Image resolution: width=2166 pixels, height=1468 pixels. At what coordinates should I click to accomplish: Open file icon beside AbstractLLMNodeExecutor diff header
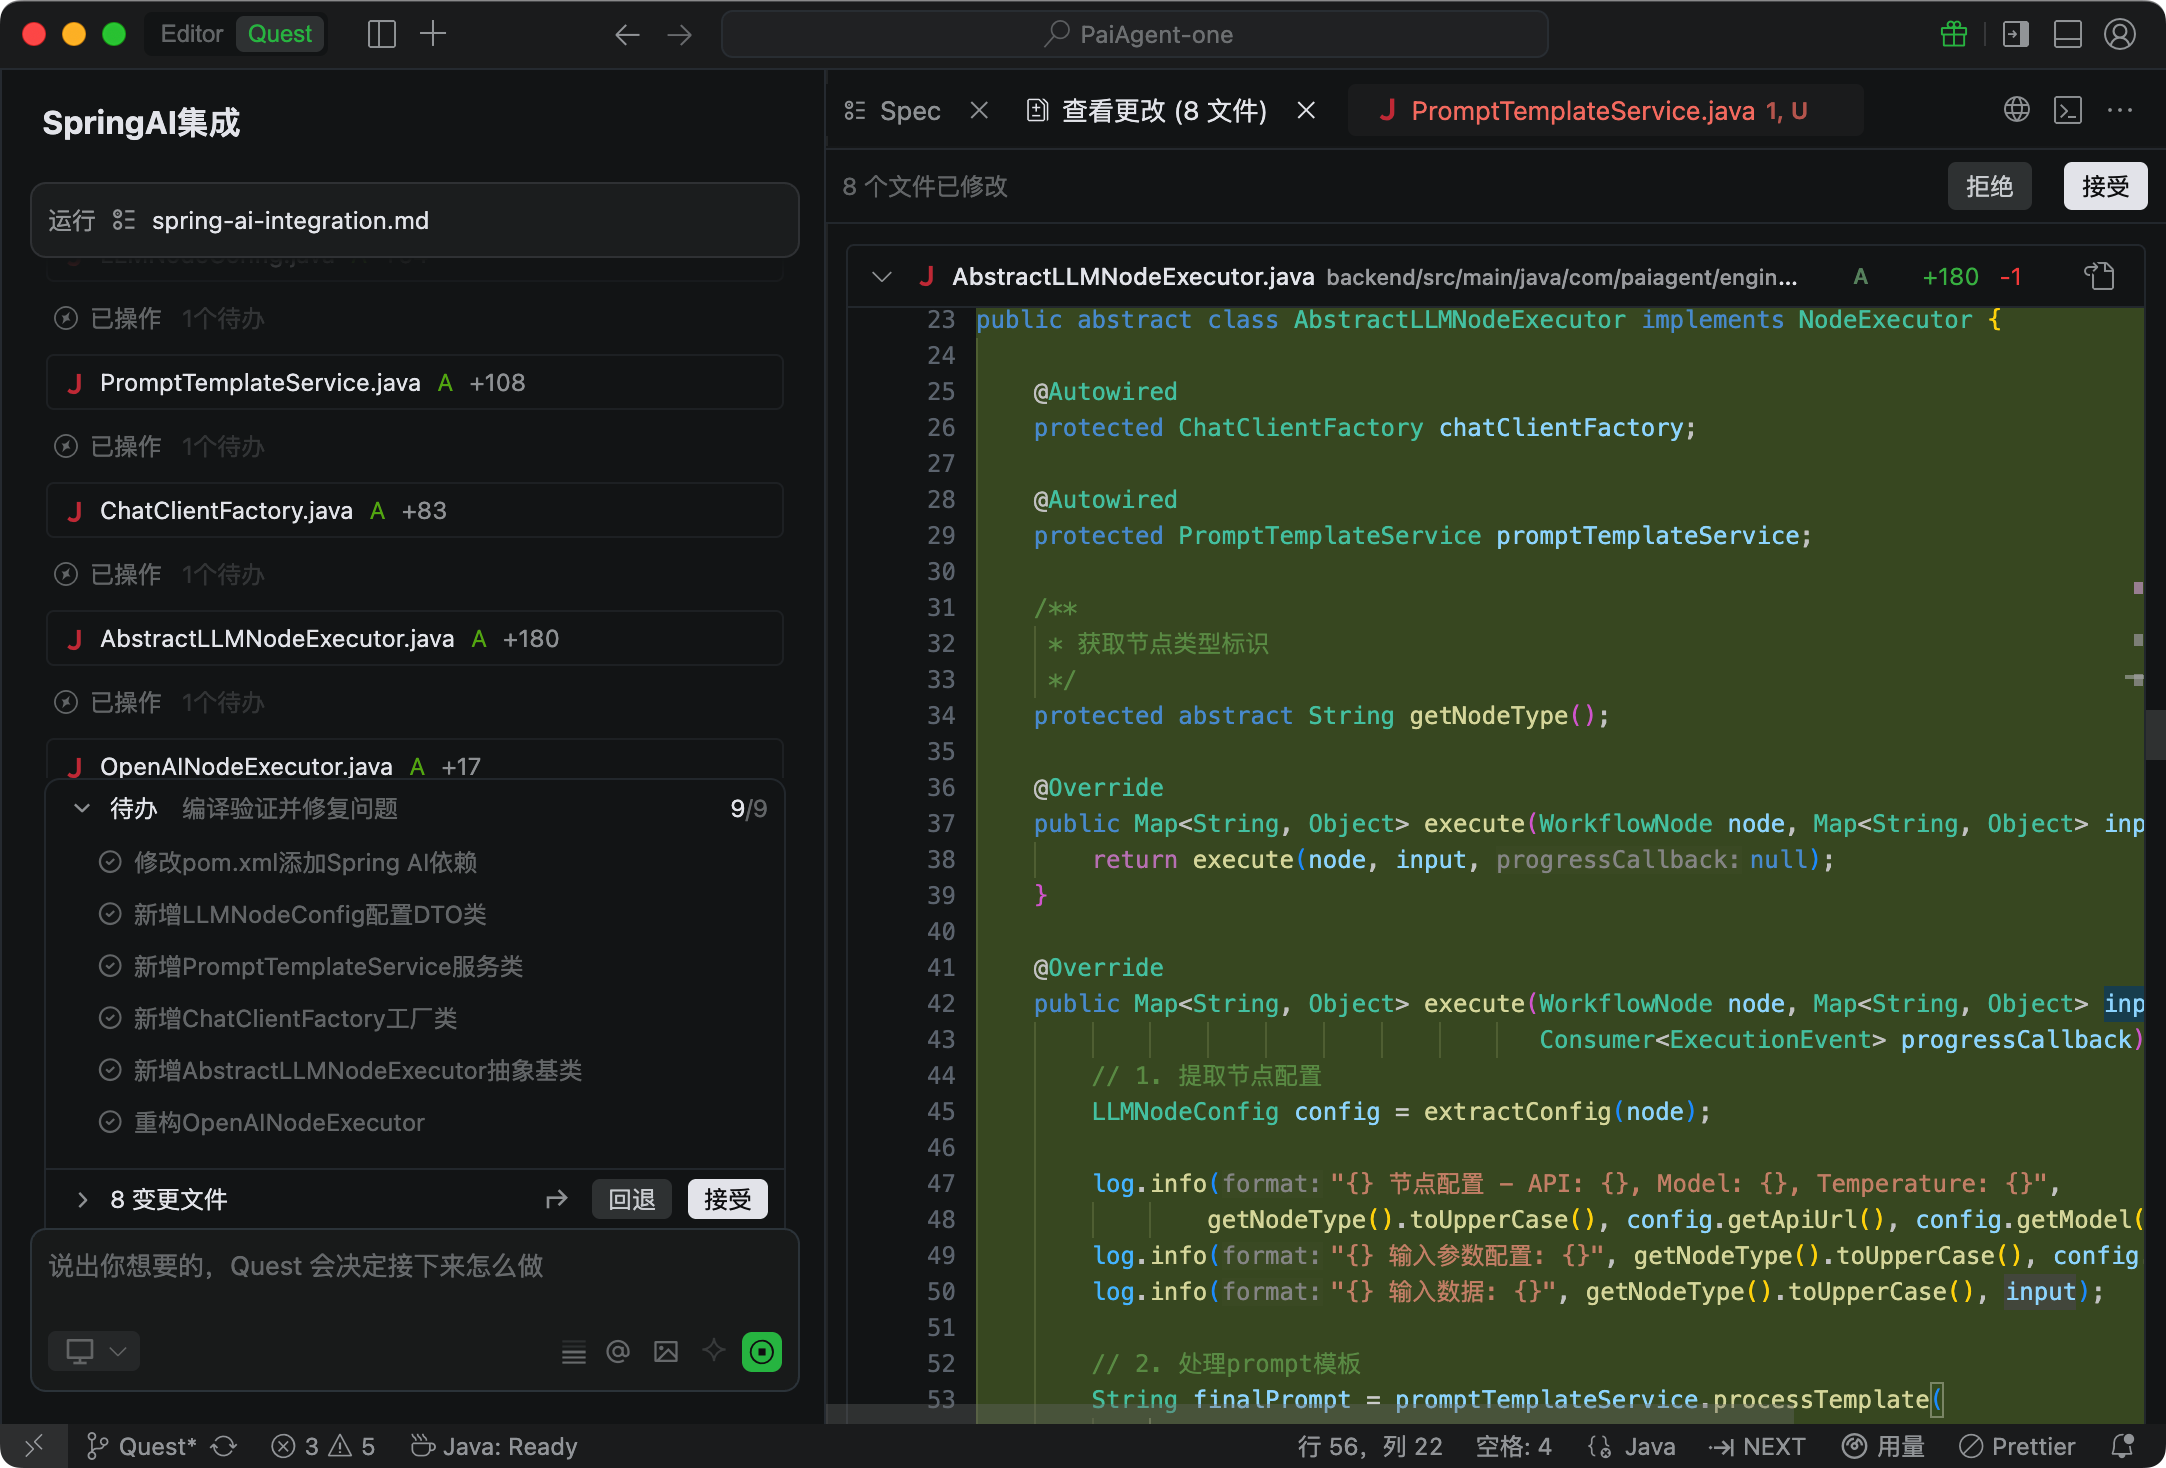coord(2098,276)
